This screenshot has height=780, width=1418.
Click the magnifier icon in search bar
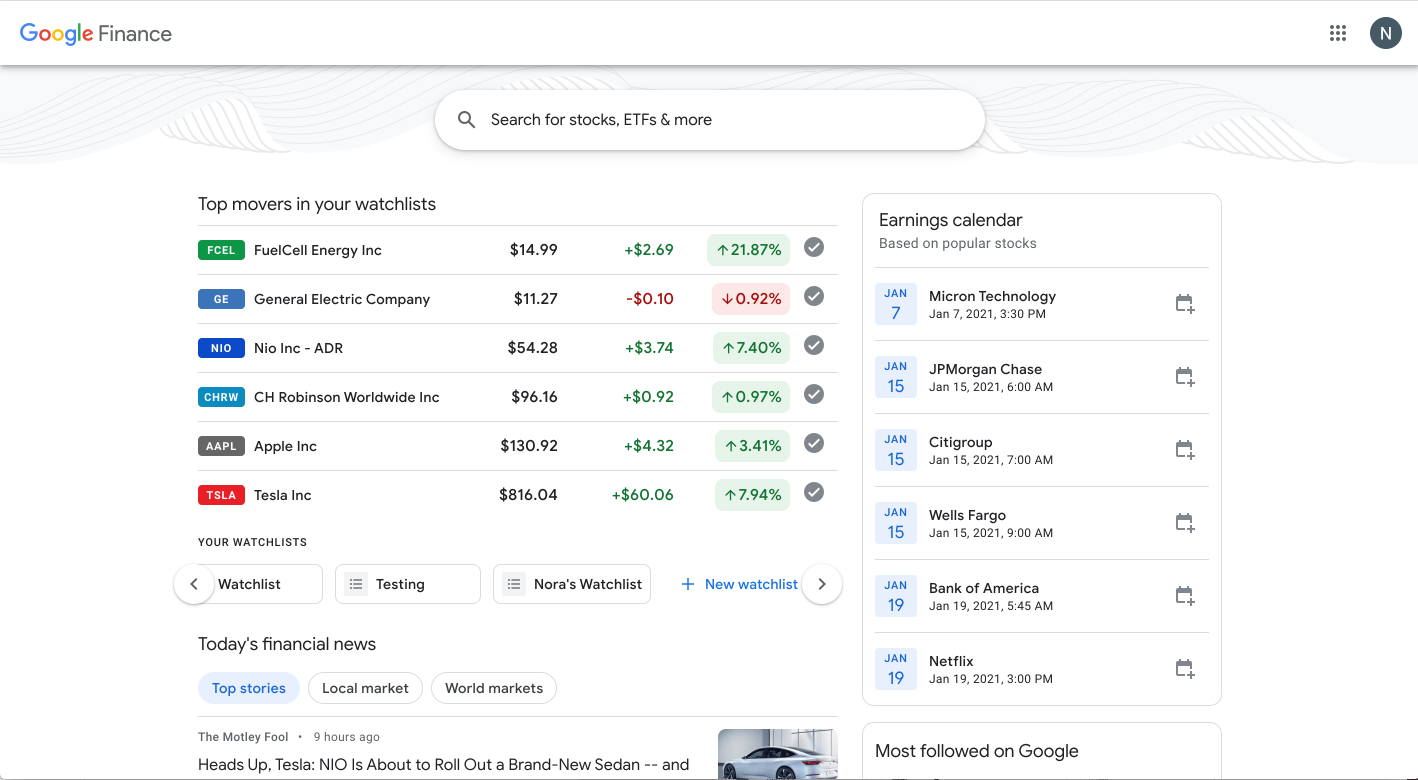(466, 120)
